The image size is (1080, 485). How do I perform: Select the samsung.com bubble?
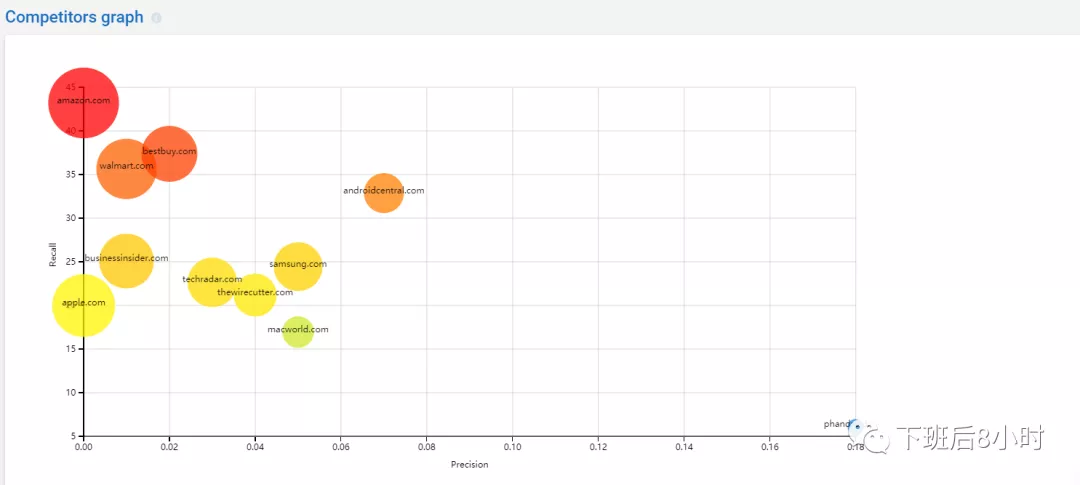click(298, 266)
